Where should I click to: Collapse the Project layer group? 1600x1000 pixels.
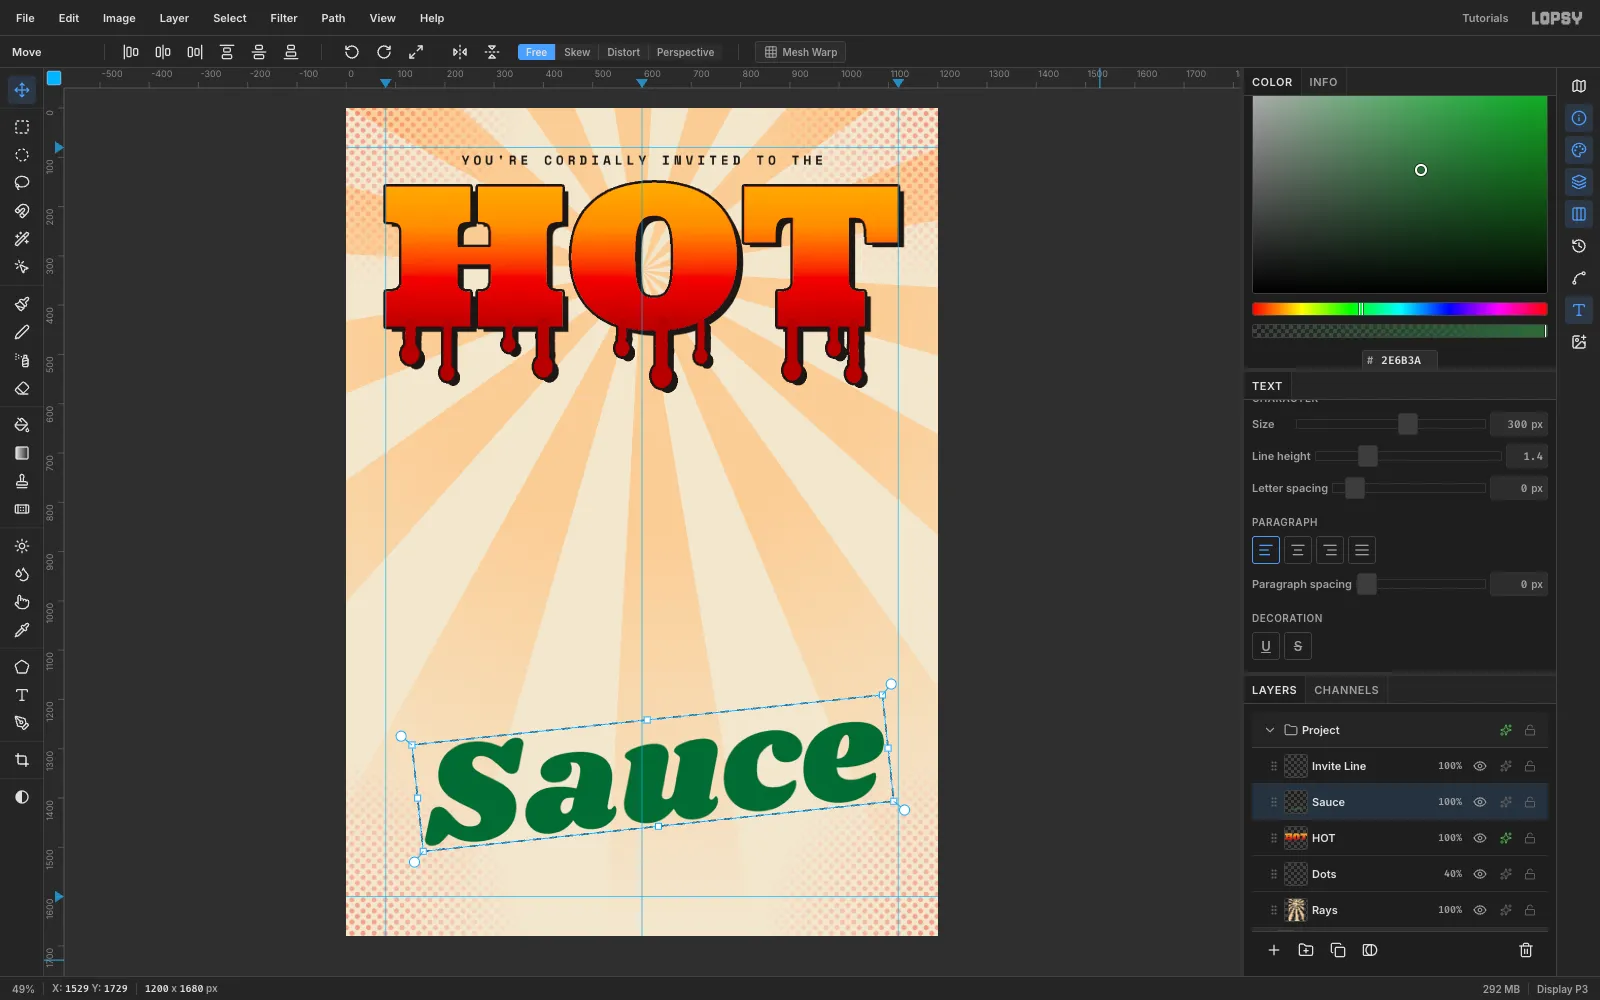pos(1270,730)
